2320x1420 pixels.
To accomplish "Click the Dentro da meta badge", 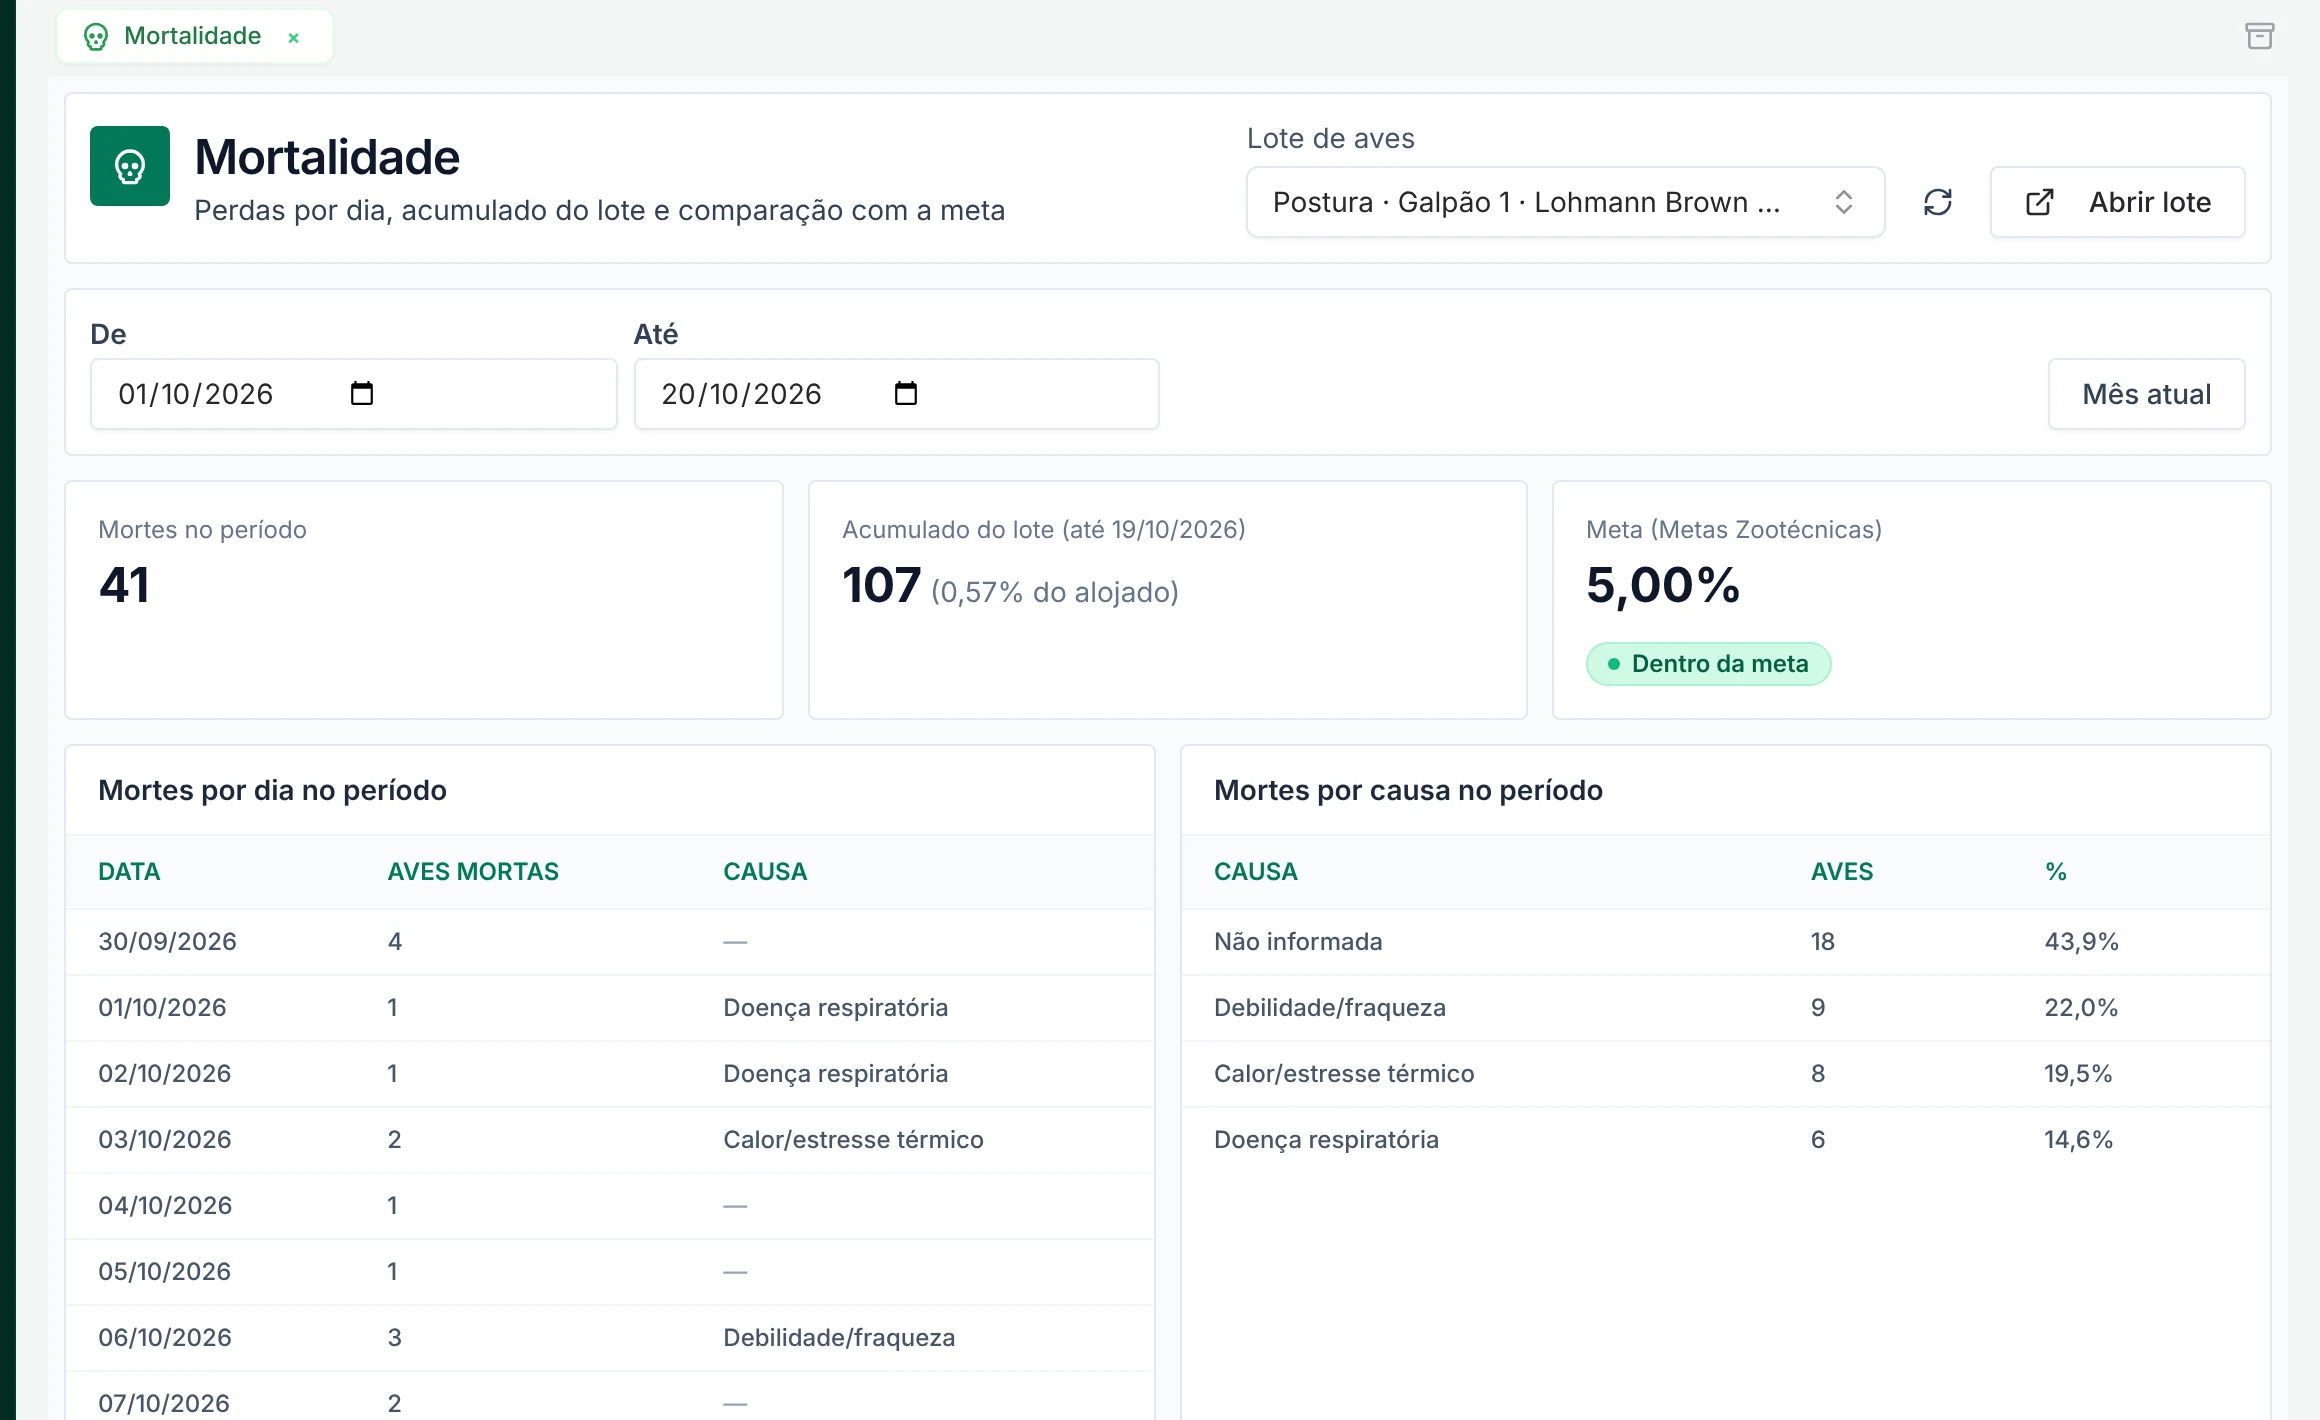I will pyautogui.click(x=1708, y=664).
